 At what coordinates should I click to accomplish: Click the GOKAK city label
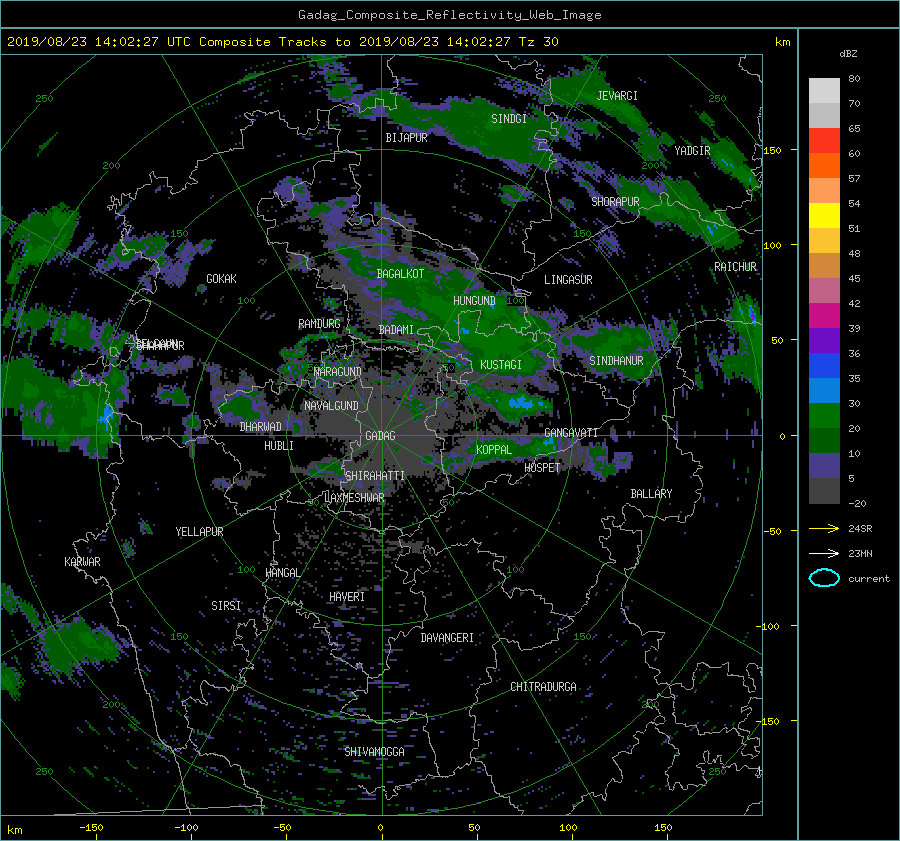point(221,279)
